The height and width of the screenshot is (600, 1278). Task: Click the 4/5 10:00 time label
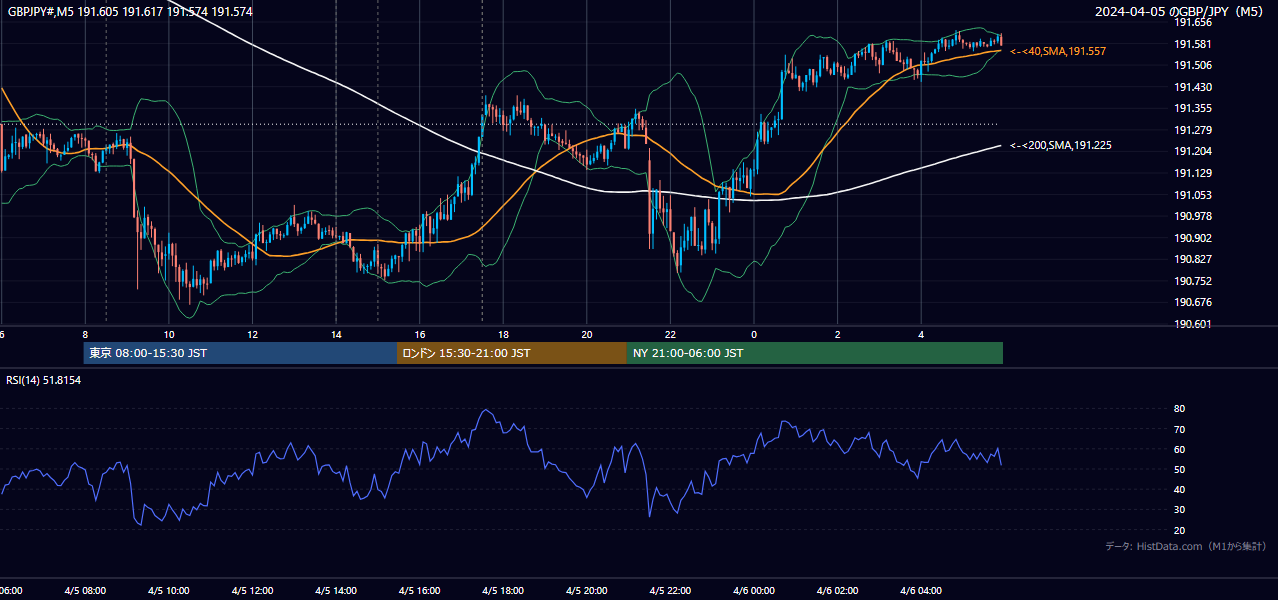(169, 591)
